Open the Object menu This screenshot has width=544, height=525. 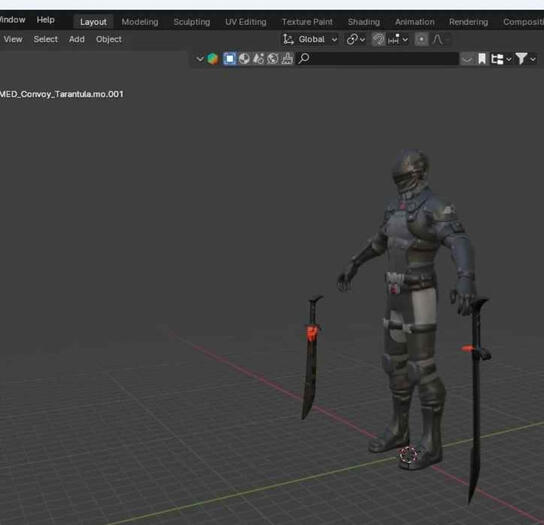[x=109, y=39]
